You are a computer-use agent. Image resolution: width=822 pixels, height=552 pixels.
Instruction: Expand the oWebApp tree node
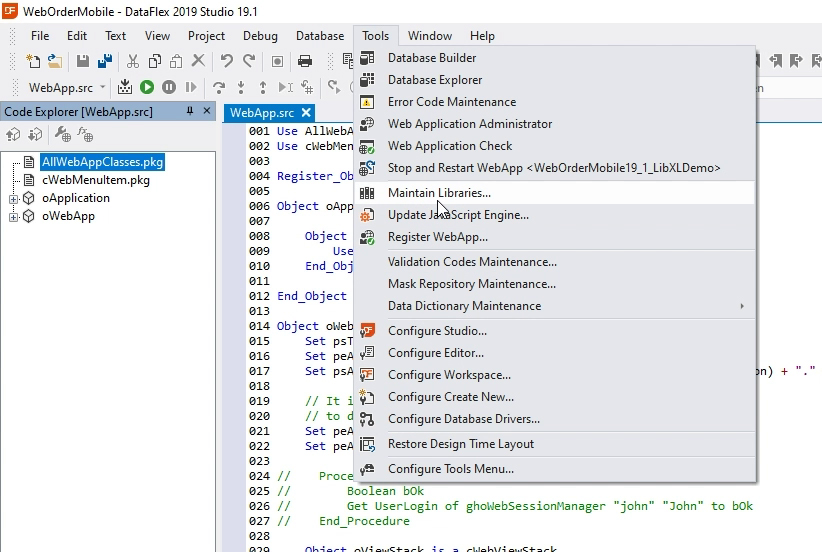click(14, 217)
